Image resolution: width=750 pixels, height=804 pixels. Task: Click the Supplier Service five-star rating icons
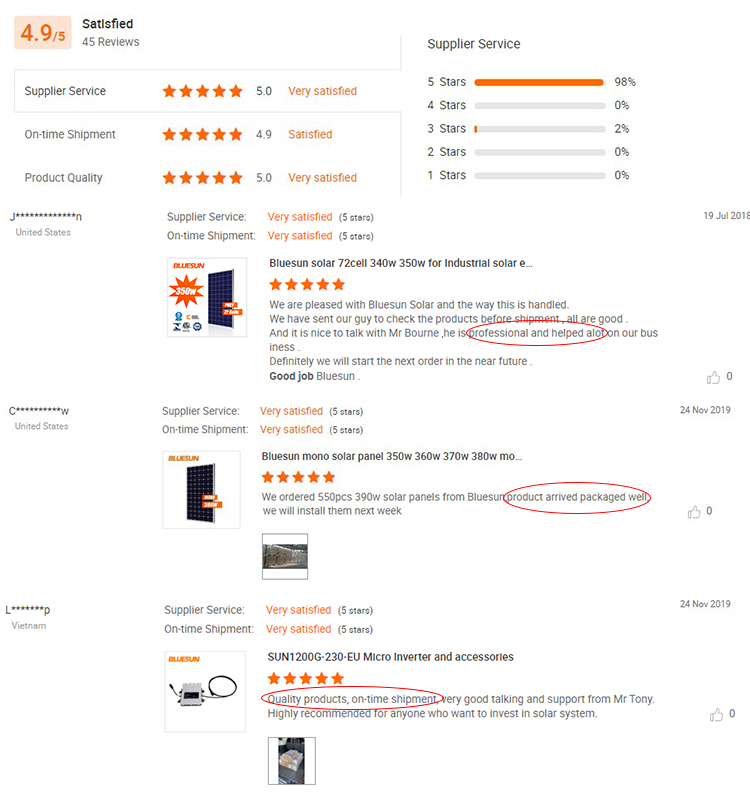202,91
